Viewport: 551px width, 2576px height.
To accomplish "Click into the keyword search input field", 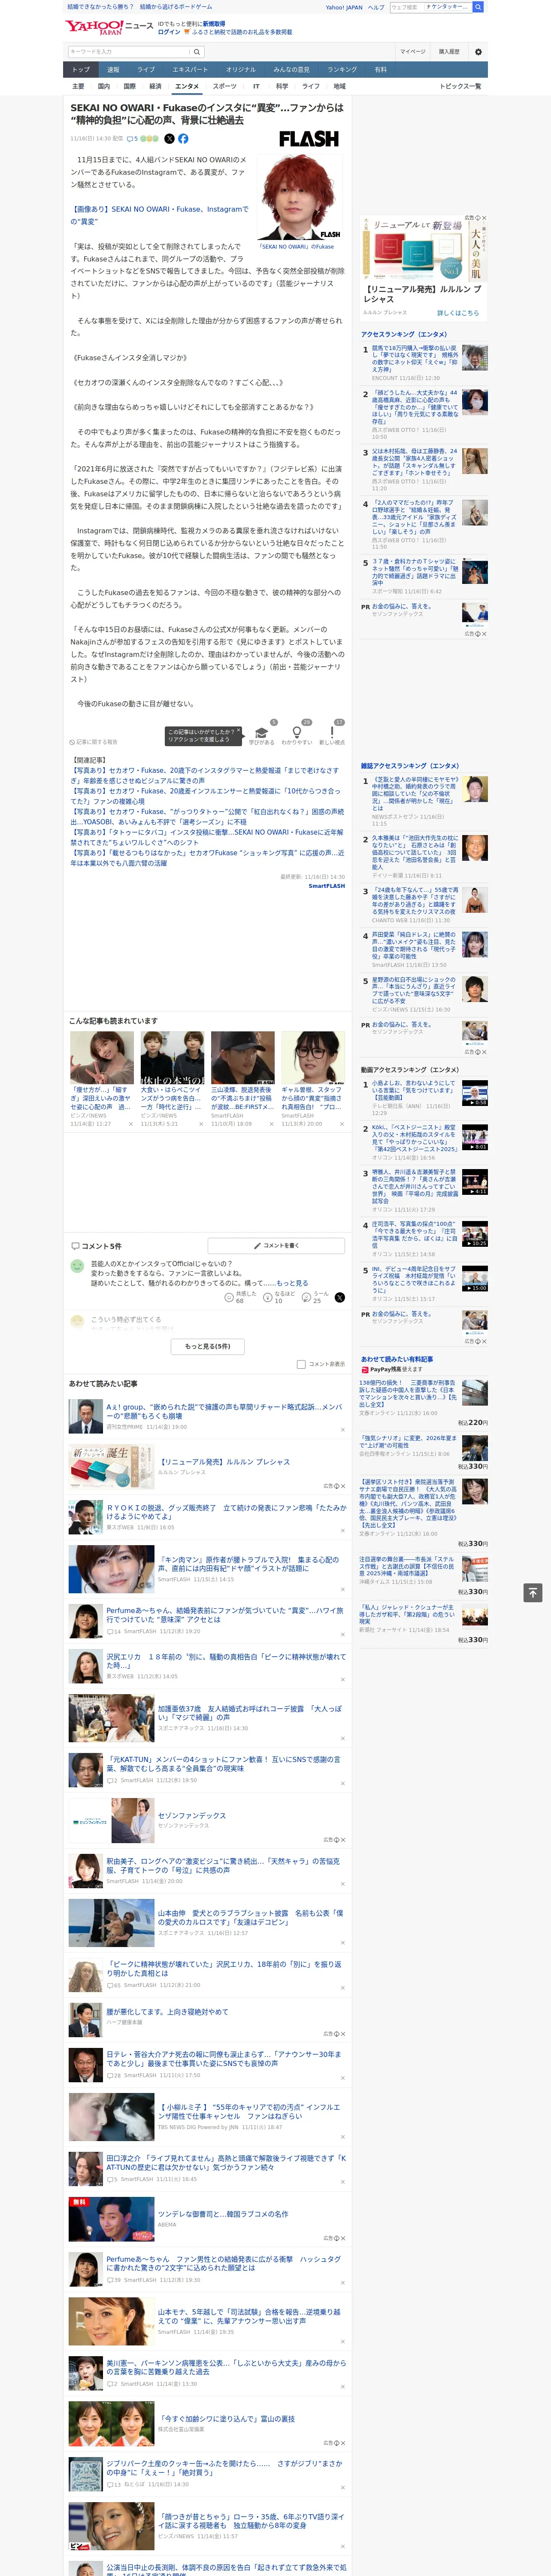I will click(x=129, y=52).
